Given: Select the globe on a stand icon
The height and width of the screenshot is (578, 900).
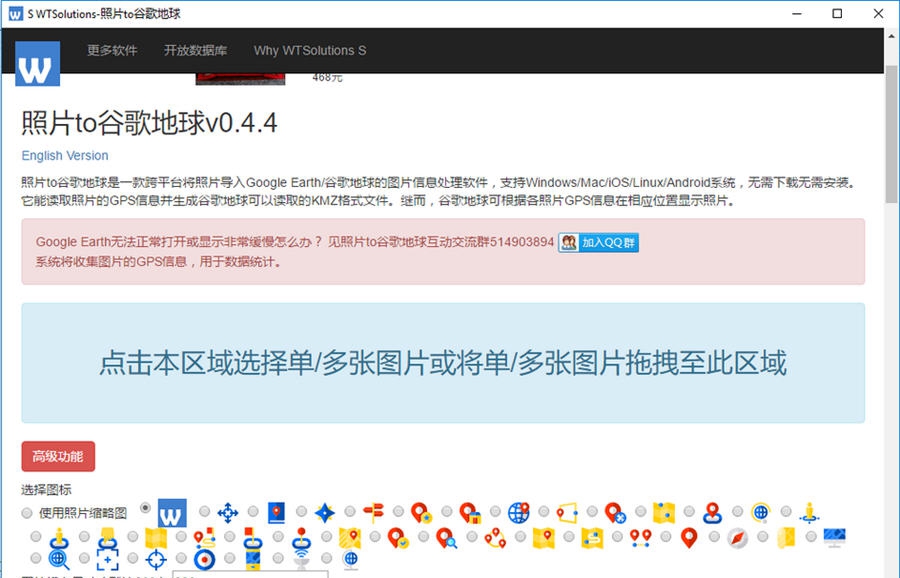Looking at the screenshot, I should [352, 558].
